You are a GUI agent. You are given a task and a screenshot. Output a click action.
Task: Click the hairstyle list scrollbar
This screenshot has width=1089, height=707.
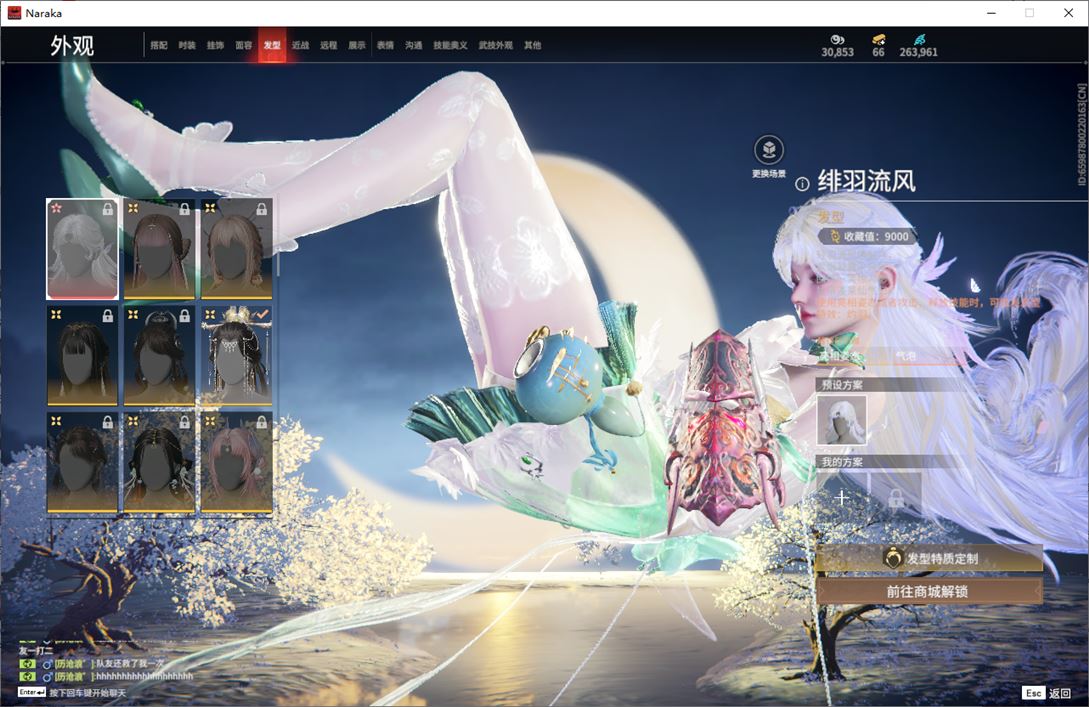pyautogui.click(x=277, y=236)
